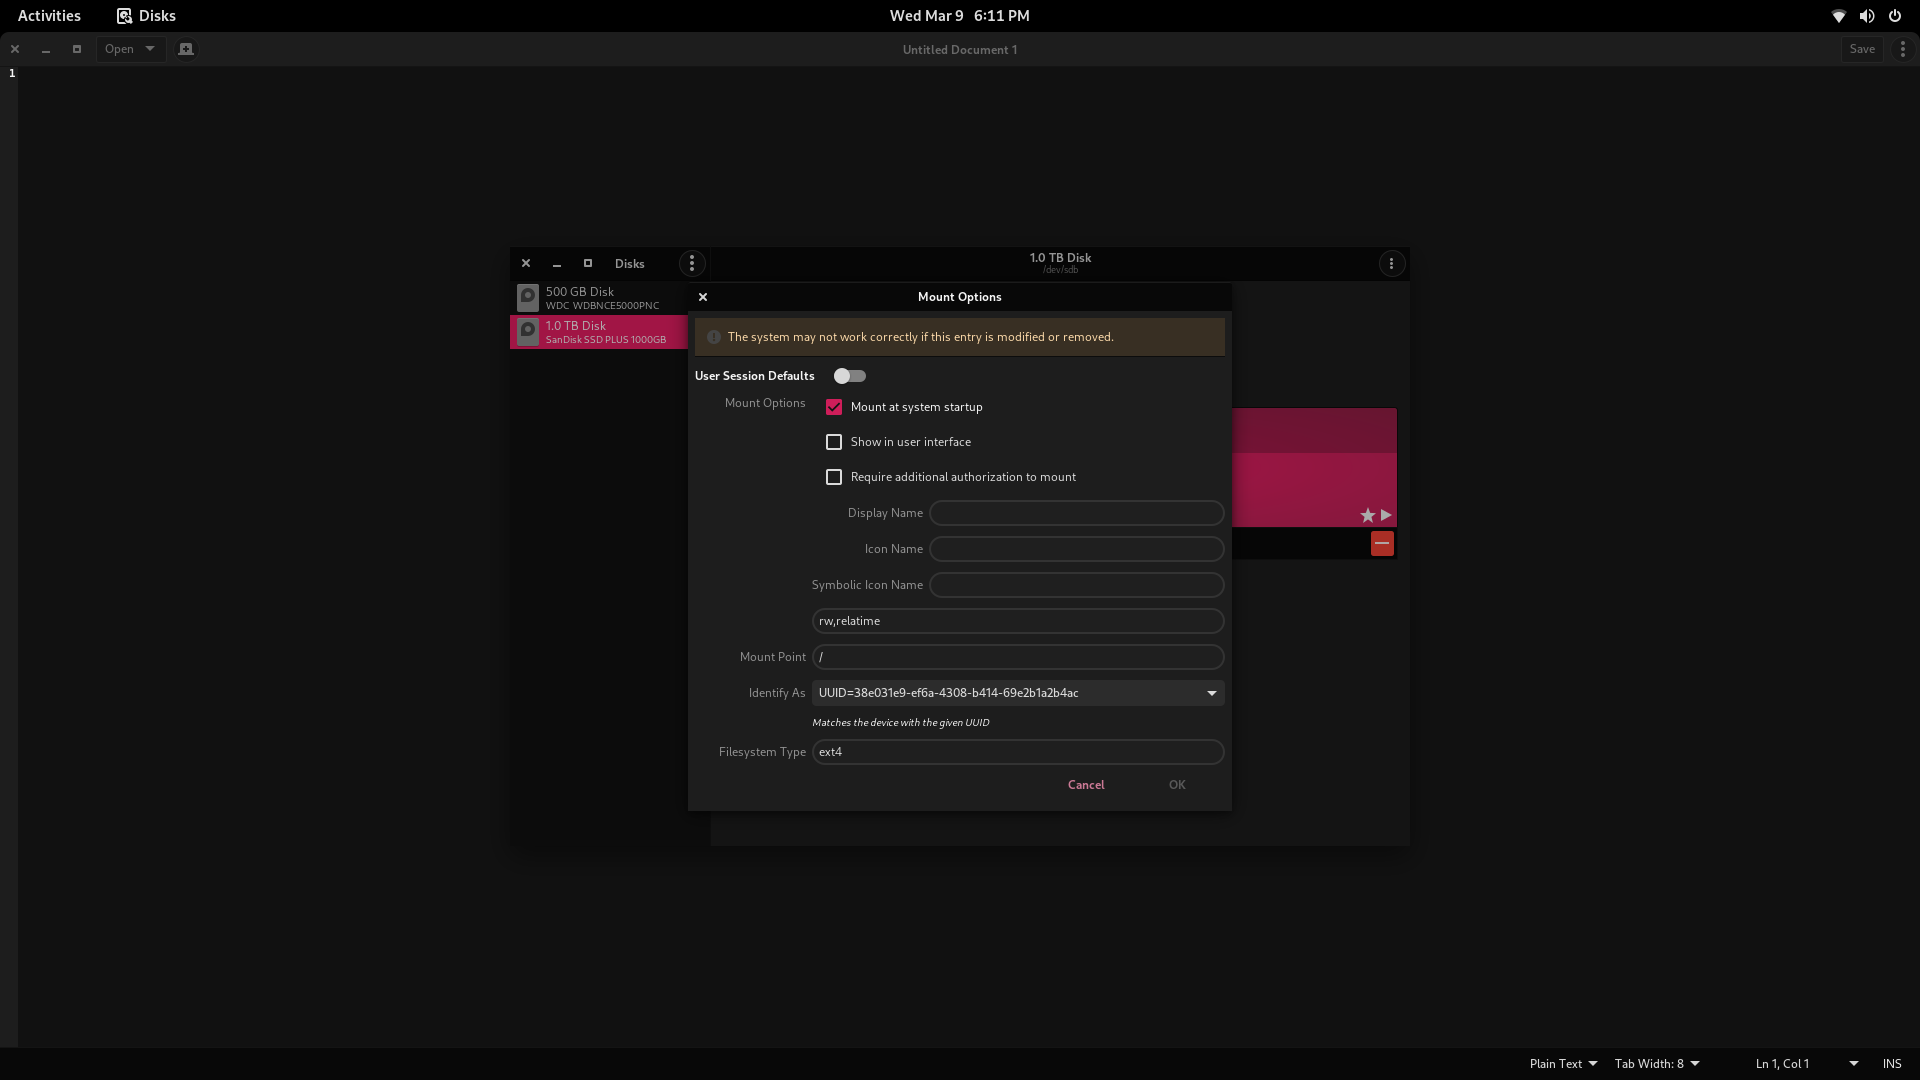The image size is (1920, 1080).
Task: Mount the partition using the play icon
Action: pyautogui.click(x=1385, y=515)
